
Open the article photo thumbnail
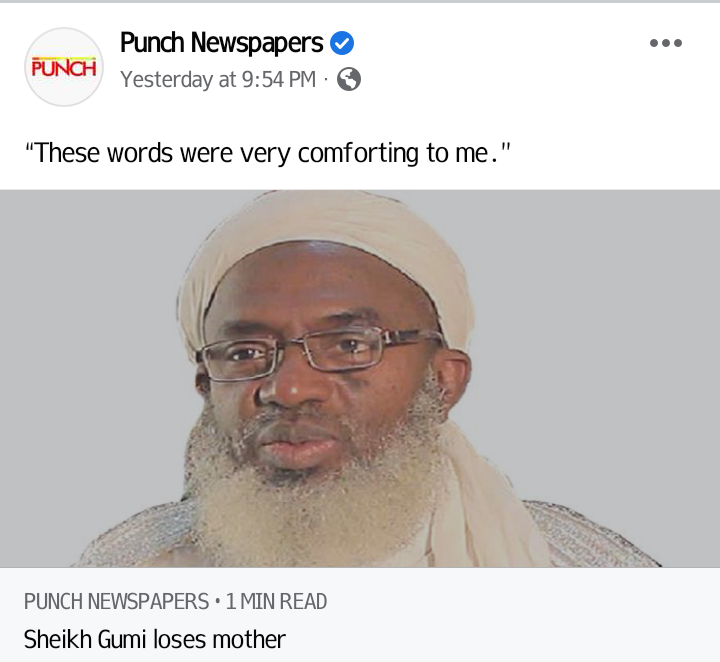[x=360, y=379]
